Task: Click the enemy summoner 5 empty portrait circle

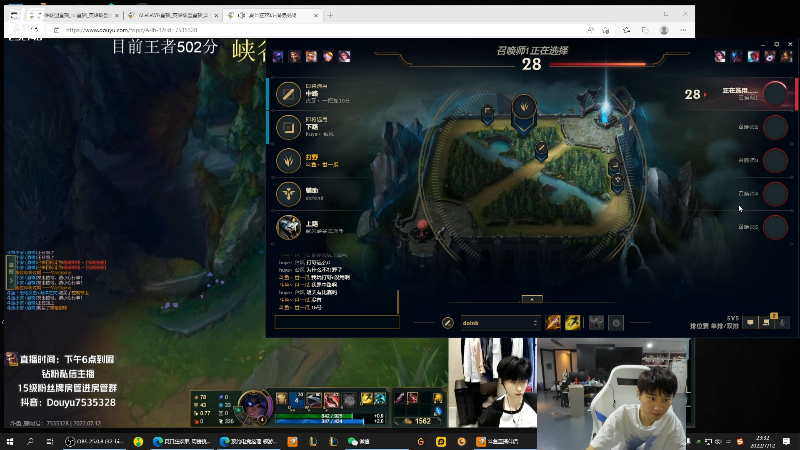Action: click(x=776, y=227)
